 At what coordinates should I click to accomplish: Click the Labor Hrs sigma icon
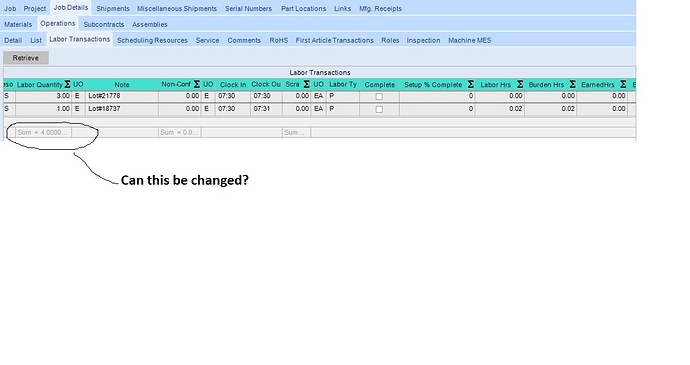click(520, 84)
